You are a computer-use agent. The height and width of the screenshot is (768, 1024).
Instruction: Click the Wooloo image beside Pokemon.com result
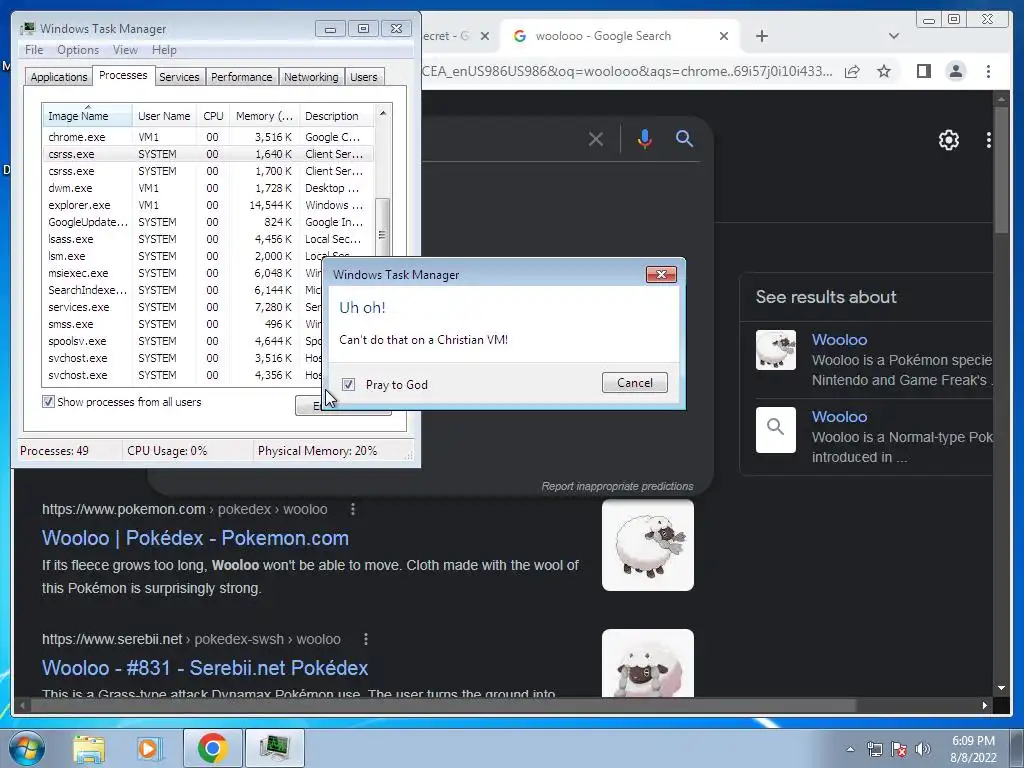(648, 545)
